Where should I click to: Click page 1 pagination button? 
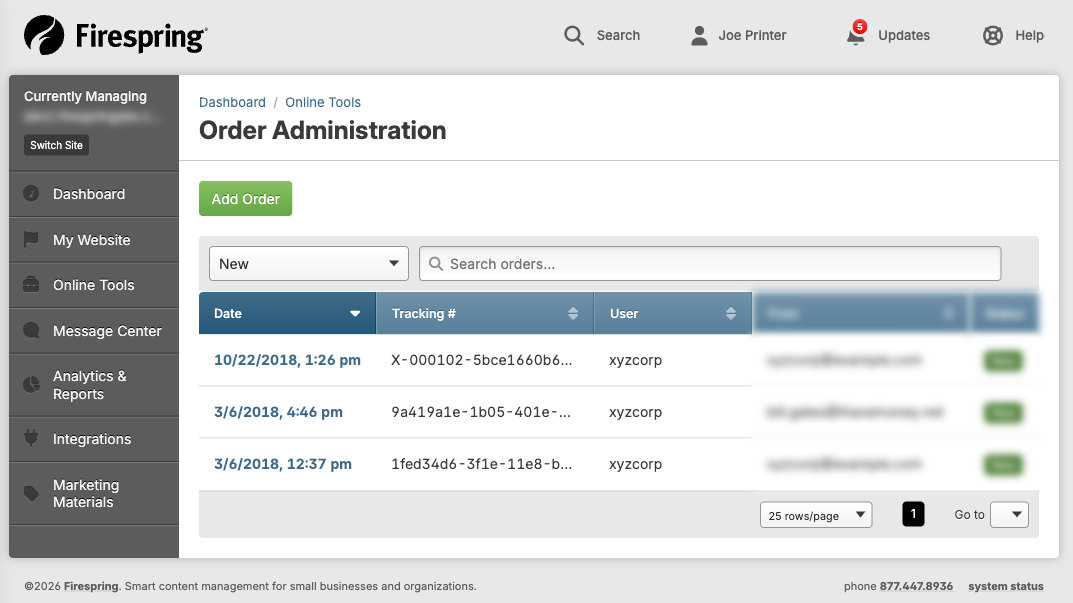click(913, 514)
